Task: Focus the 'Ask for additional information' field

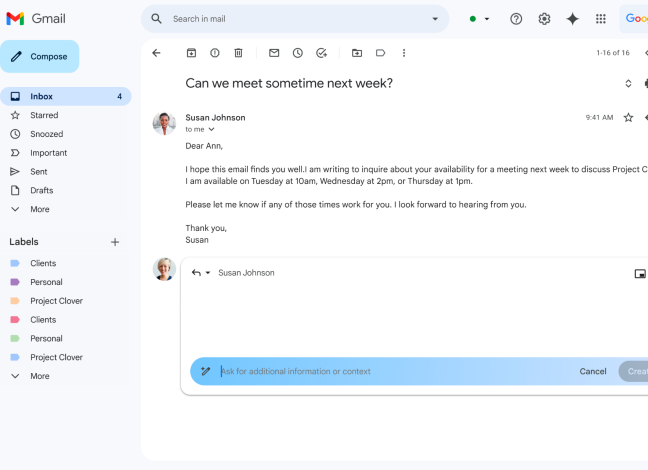Action: click(395, 371)
